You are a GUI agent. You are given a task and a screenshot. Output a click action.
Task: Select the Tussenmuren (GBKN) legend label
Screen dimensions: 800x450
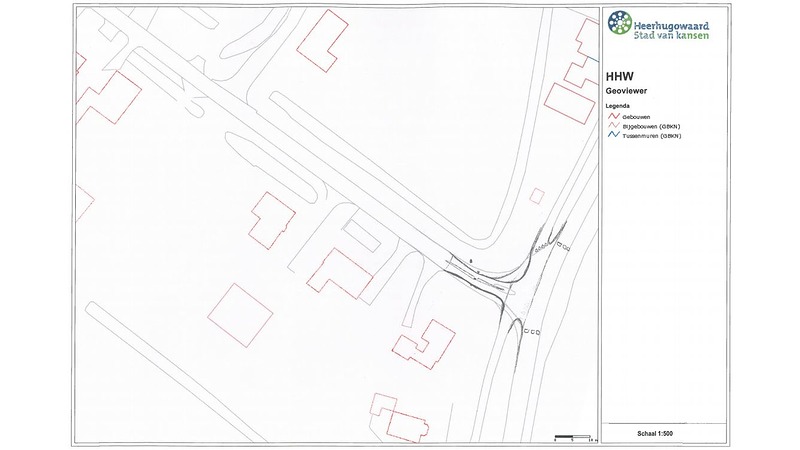click(x=651, y=135)
